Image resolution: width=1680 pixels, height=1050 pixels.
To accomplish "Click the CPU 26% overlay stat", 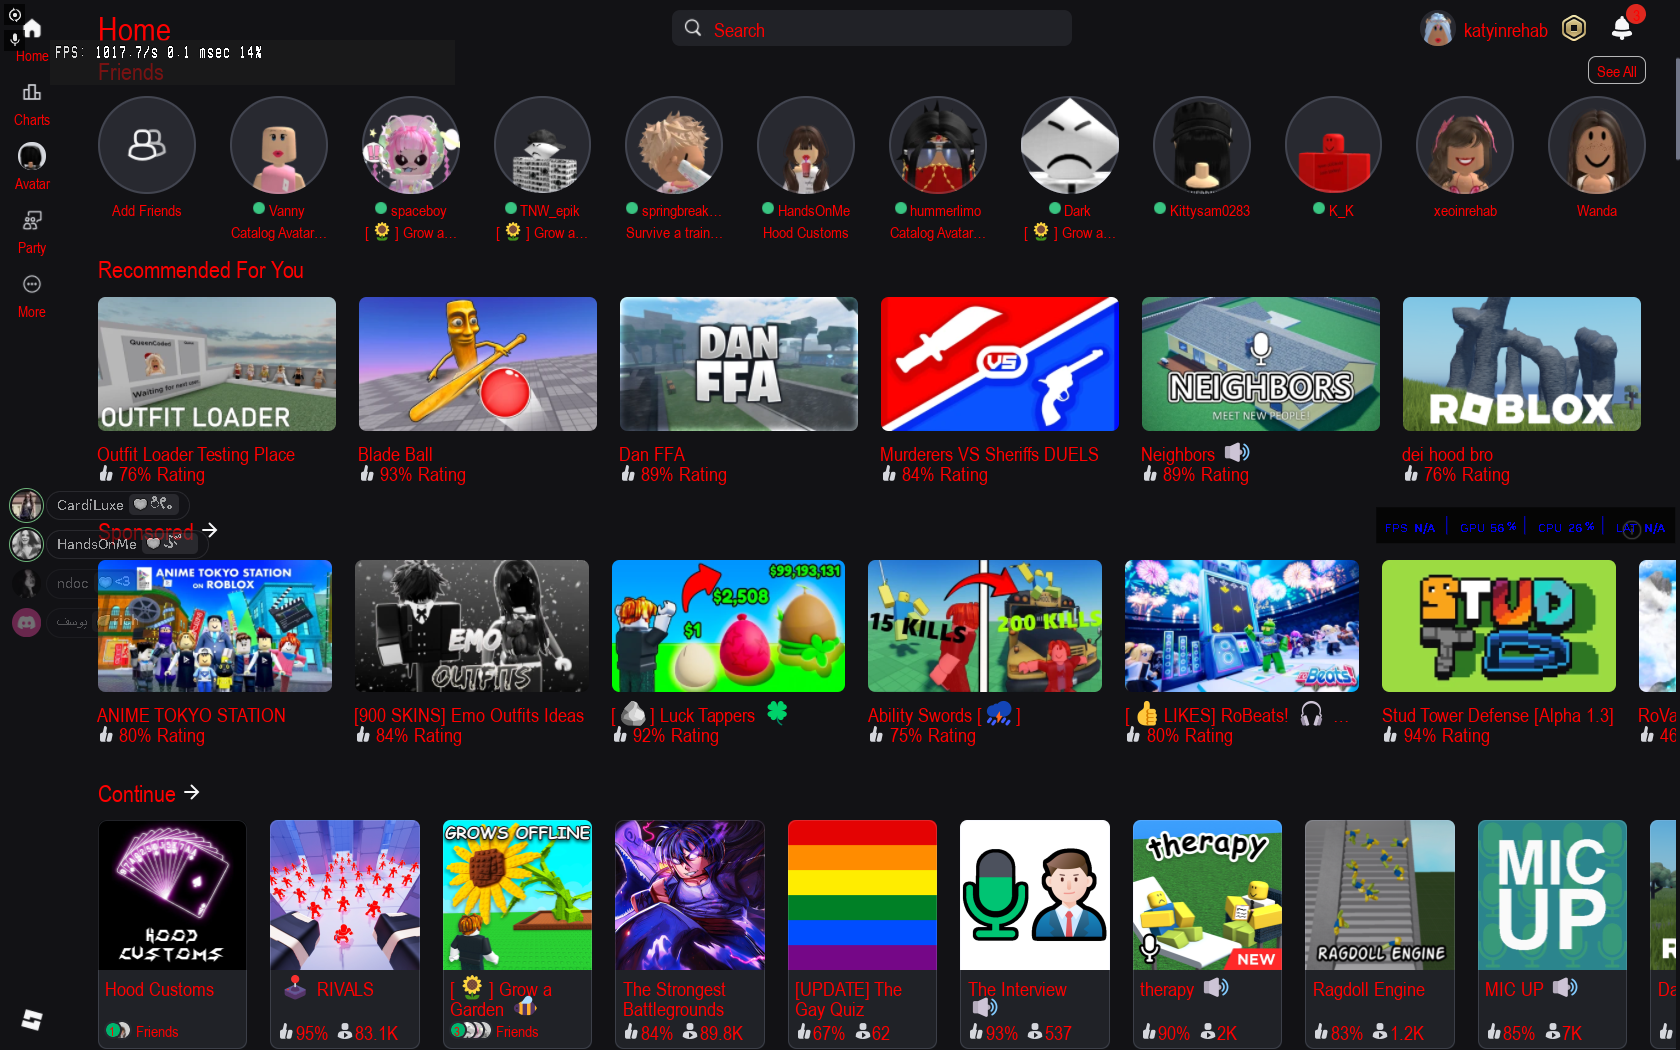I will pos(1566,527).
